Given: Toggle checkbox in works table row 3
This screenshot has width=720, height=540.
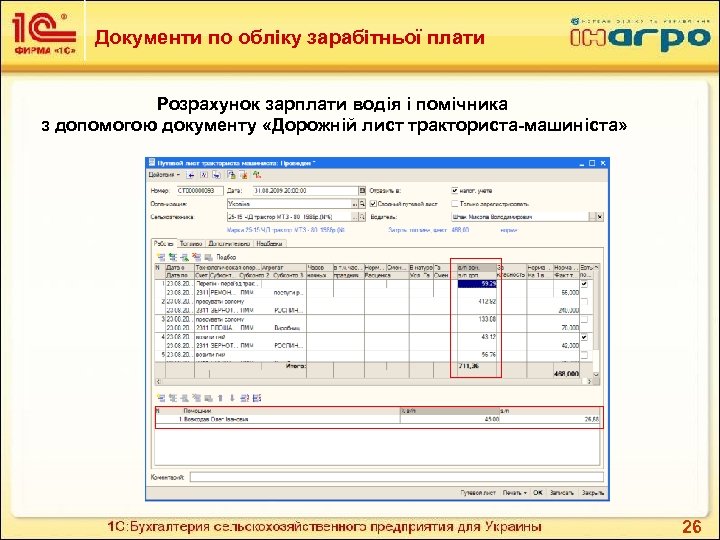Looking at the screenshot, I should coord(584,320).
